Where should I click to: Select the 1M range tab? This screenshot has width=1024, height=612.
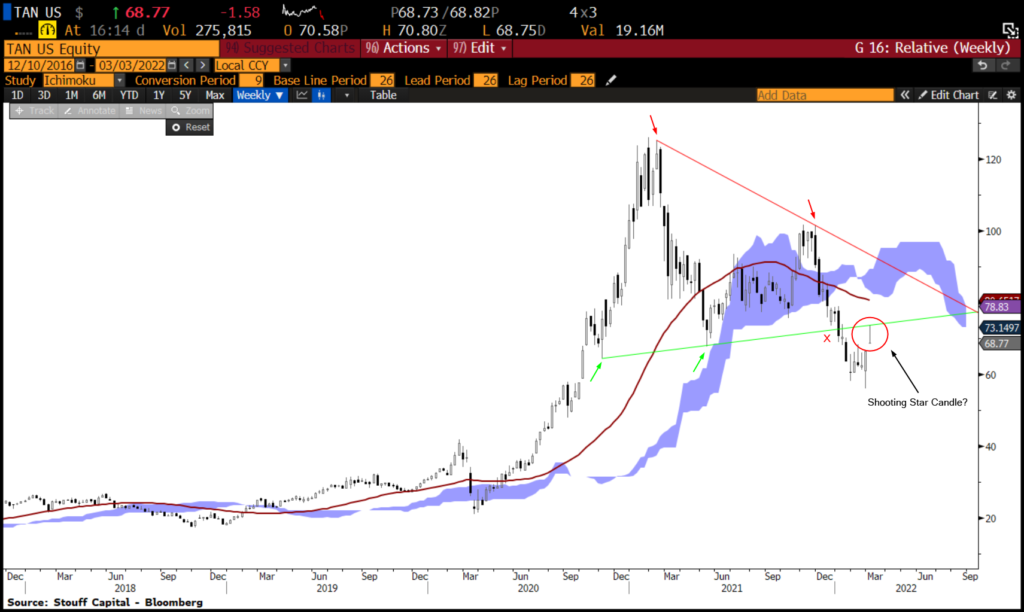click(x=71, y=95)
